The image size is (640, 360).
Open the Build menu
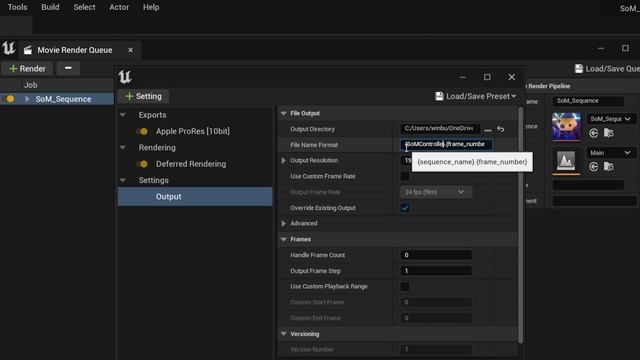coord(50,7)
